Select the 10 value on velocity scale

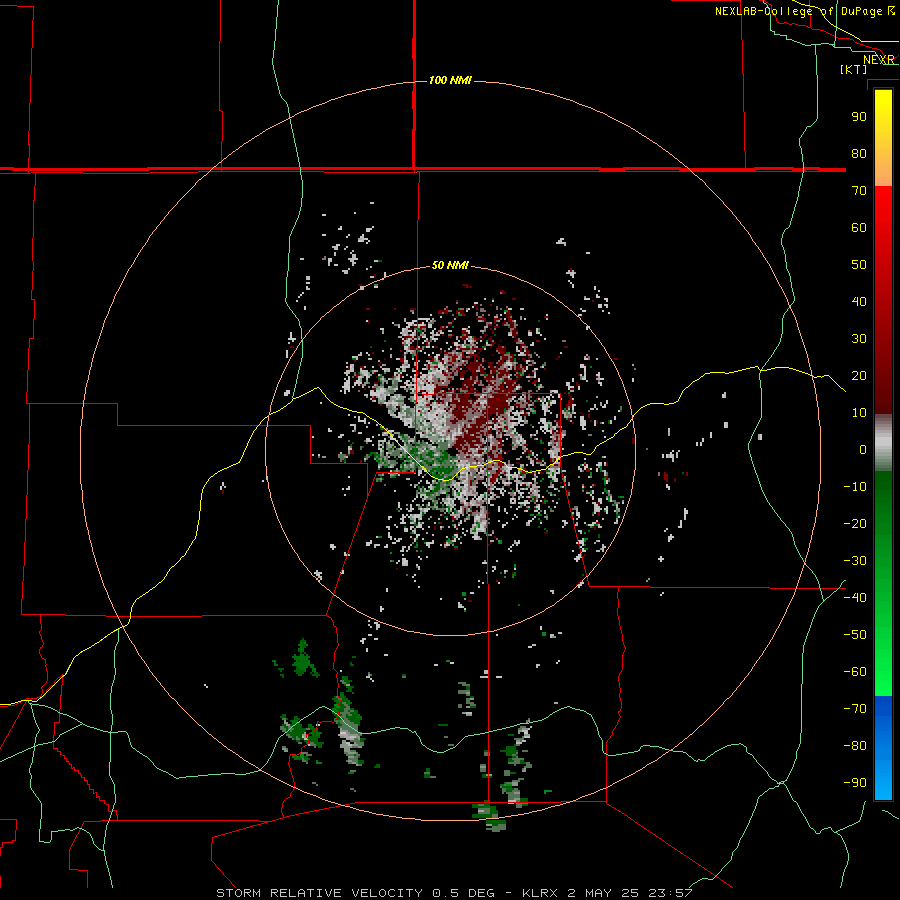pyautogui.click(x=859, y=413)
